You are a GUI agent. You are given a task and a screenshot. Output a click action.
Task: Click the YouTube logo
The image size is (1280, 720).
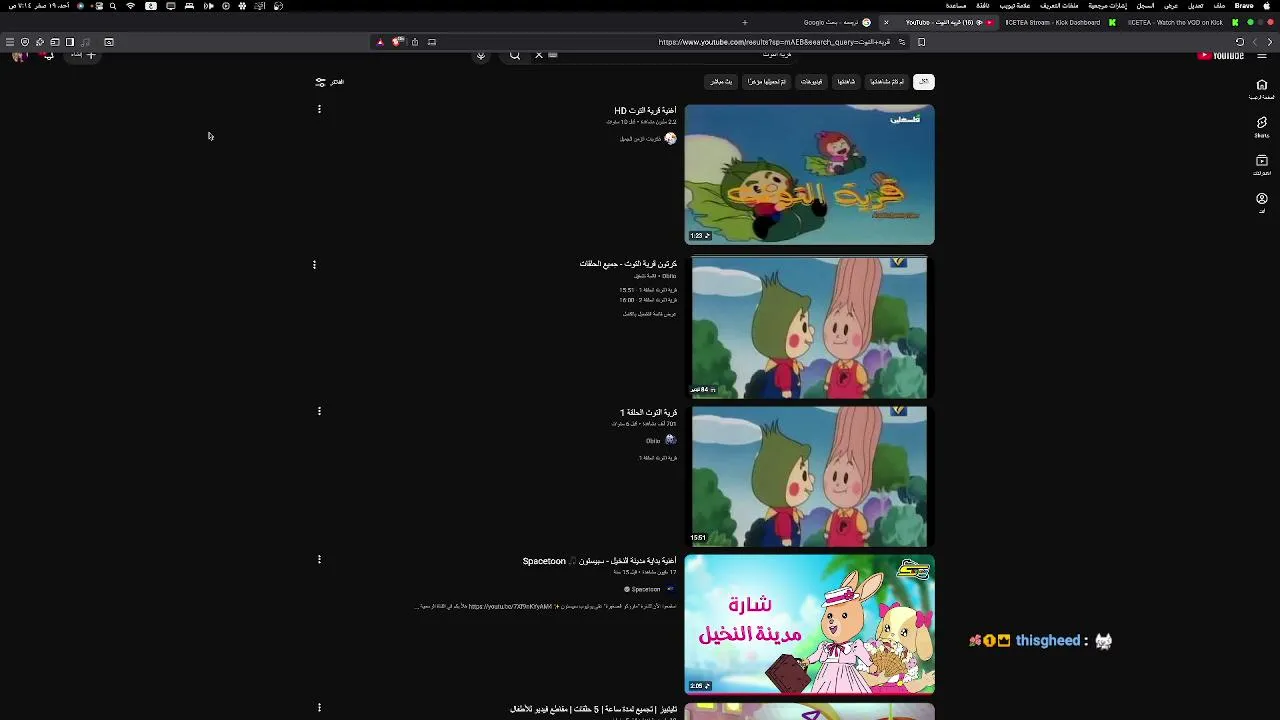point(1221,56)
